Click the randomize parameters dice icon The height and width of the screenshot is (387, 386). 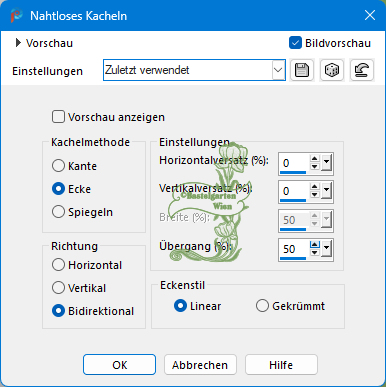tap(332, 70)
